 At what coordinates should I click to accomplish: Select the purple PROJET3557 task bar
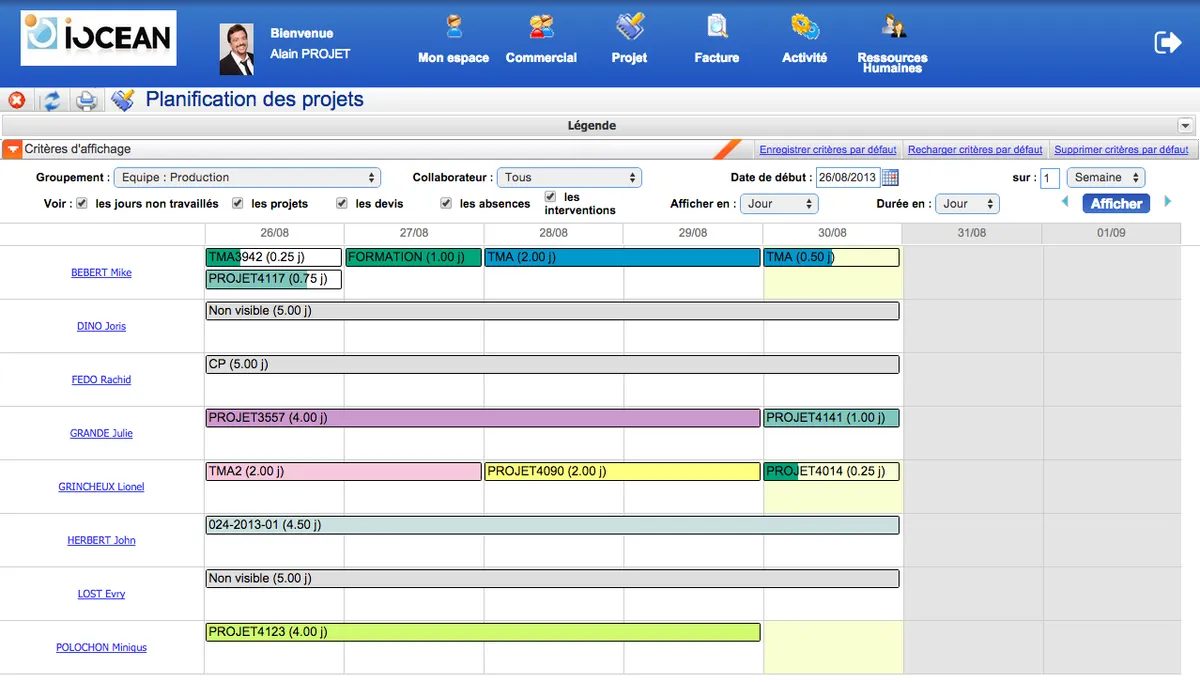click(482, 418)
